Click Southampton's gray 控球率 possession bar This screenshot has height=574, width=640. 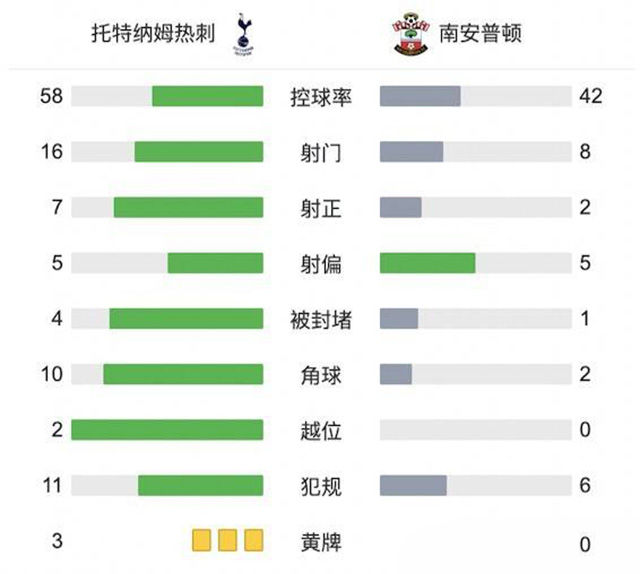420,96
